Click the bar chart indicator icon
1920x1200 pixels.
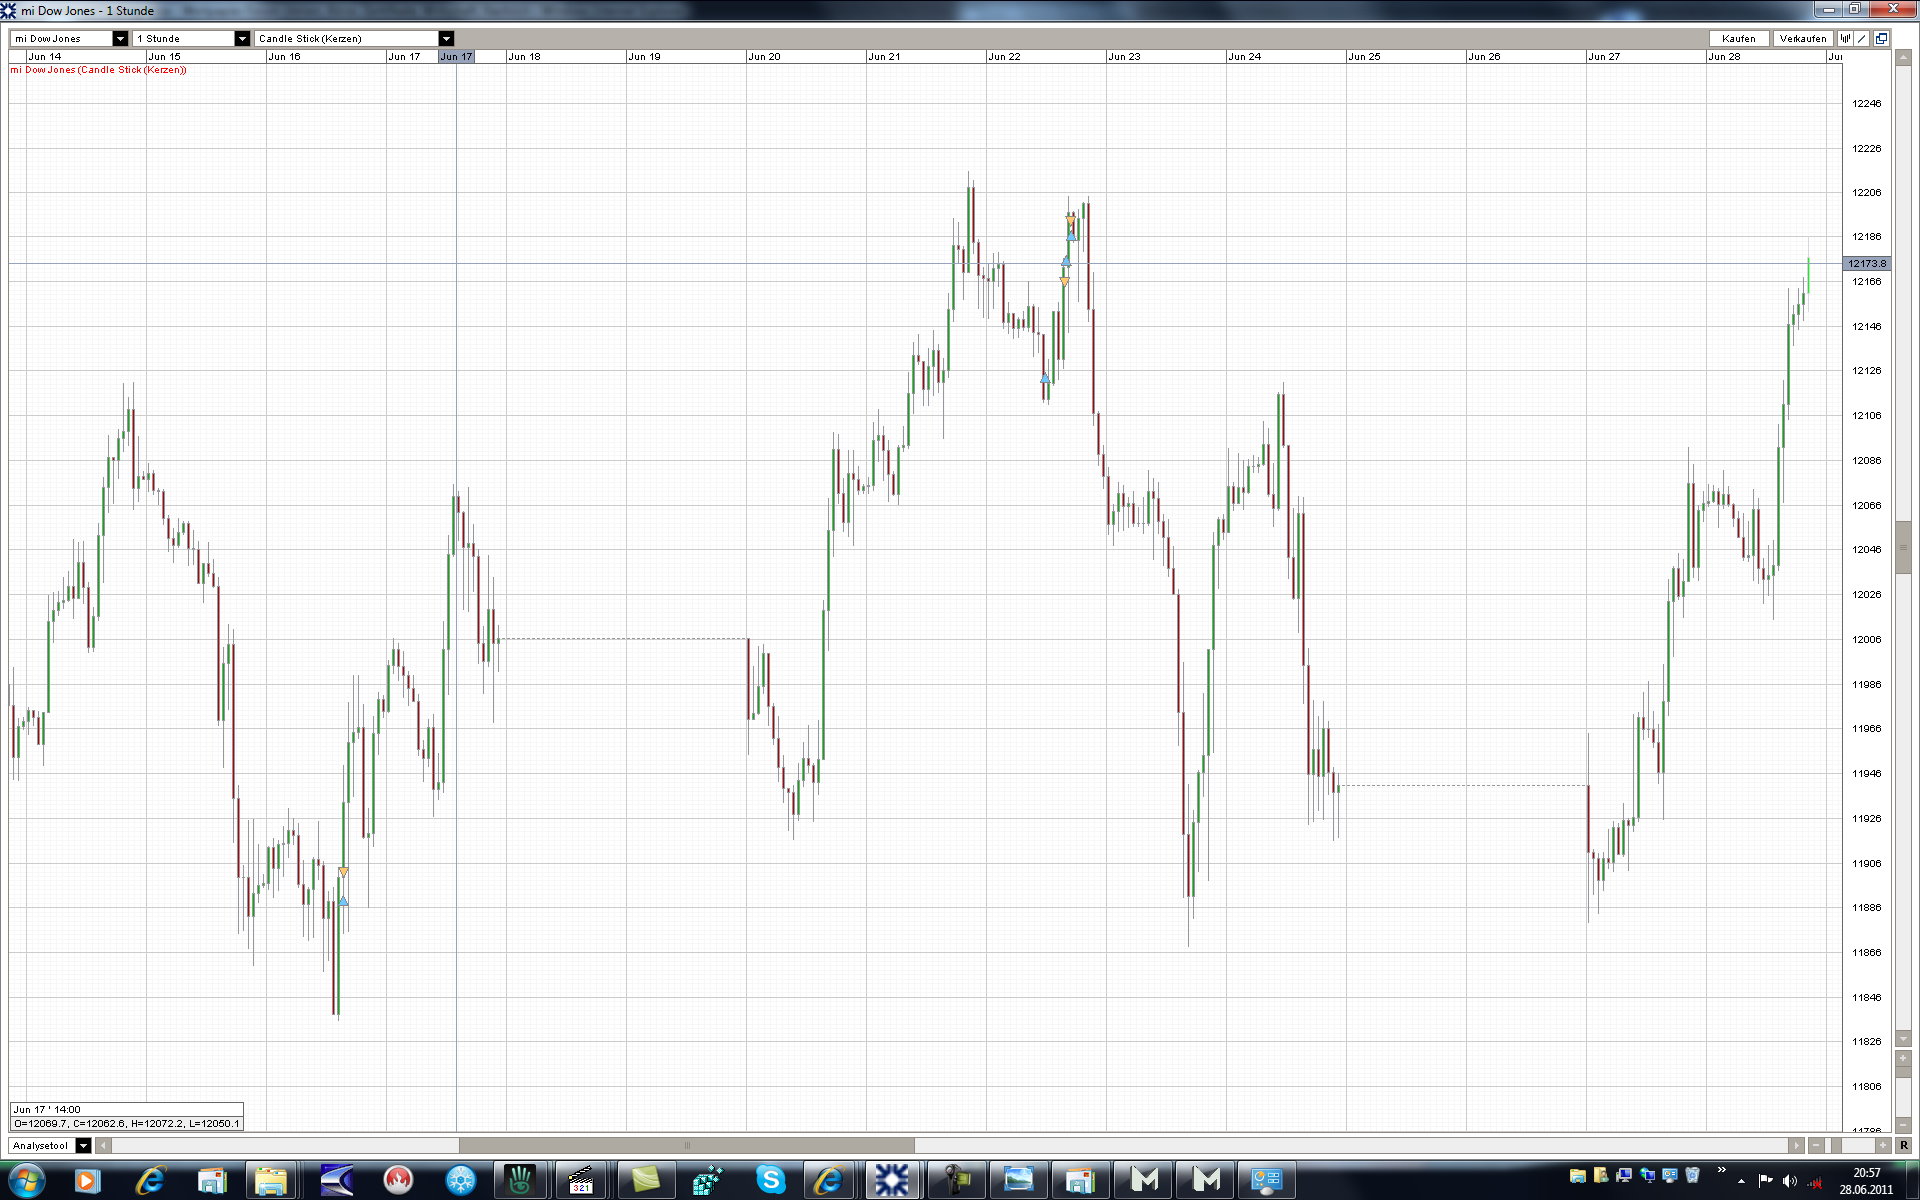coord(1846,39)
